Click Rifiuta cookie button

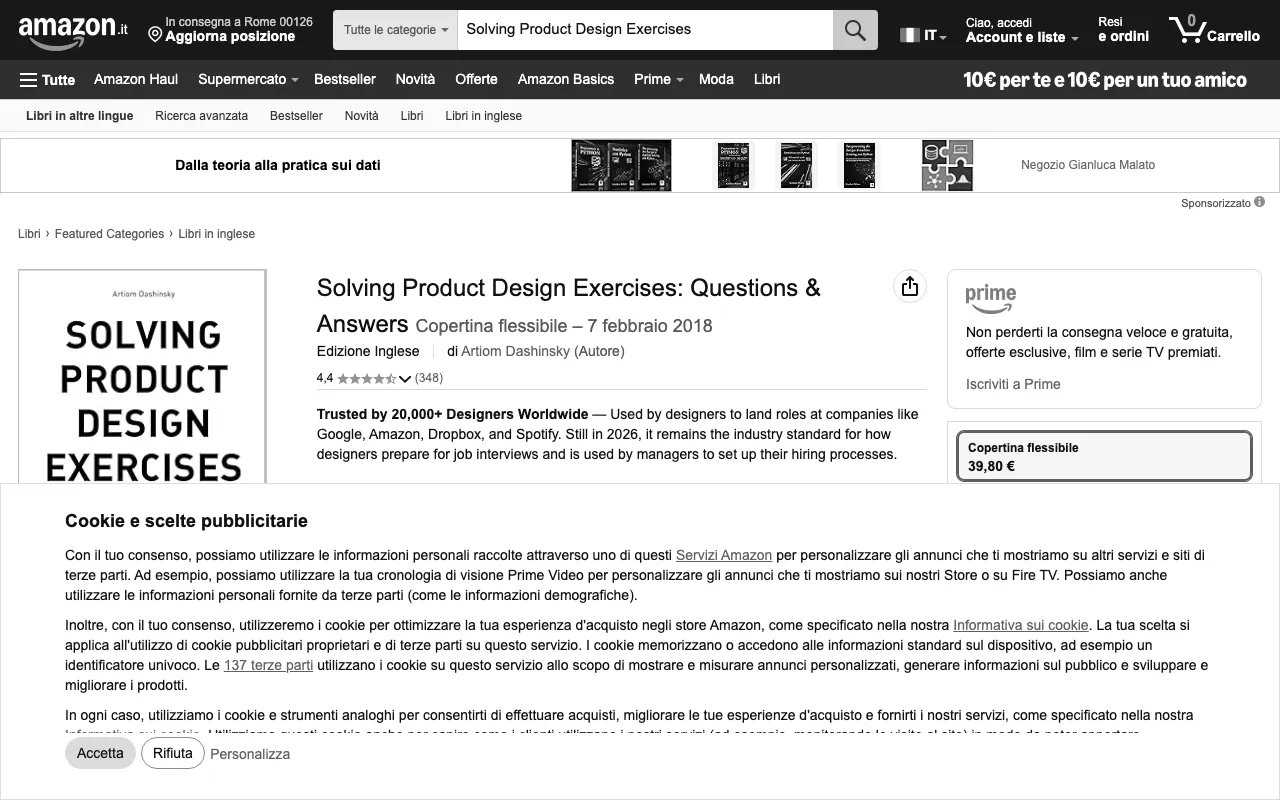pos(173,753)
